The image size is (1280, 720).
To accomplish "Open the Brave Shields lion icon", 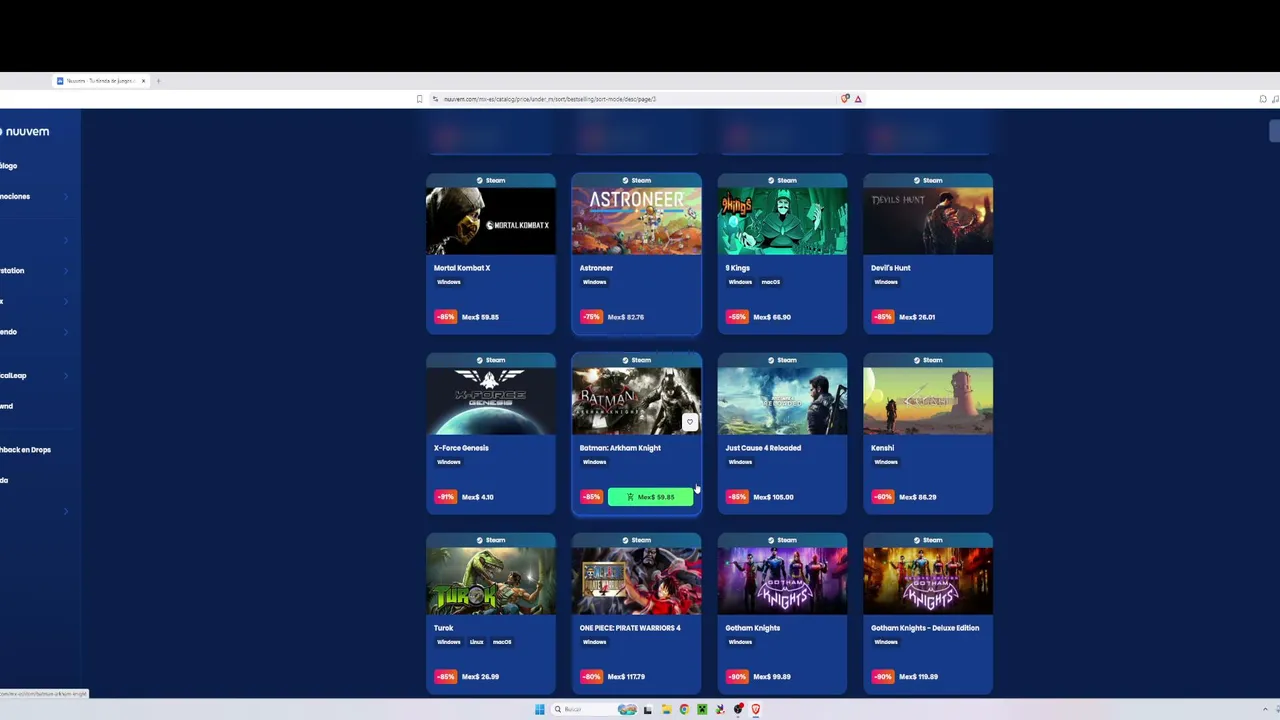I will coord(845,99).
